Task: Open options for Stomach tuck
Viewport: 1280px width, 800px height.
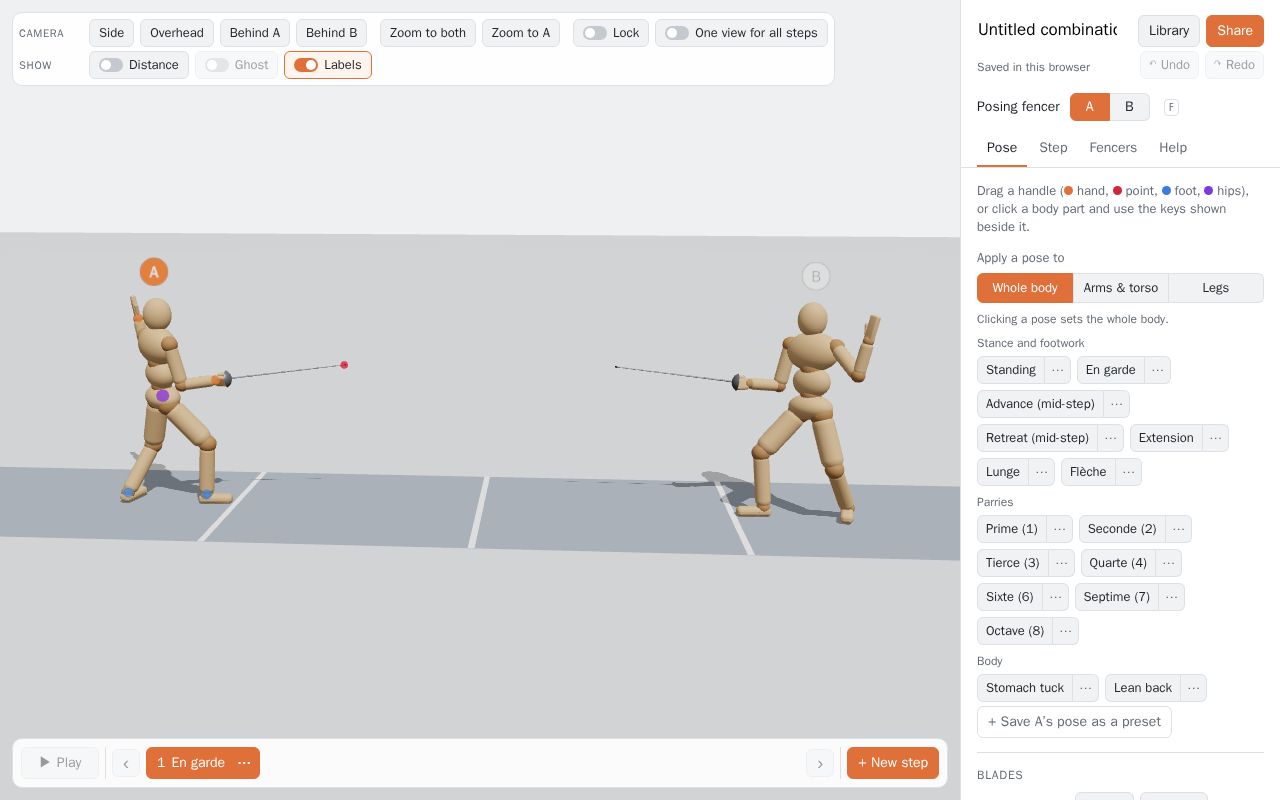Action: coord(1086,688)
